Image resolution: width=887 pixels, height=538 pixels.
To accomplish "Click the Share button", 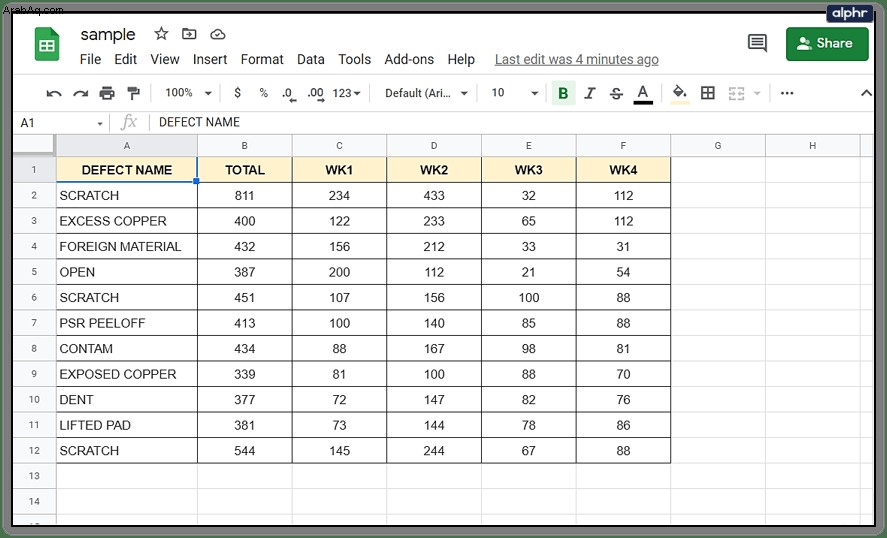I will click(x=827, y=44).
